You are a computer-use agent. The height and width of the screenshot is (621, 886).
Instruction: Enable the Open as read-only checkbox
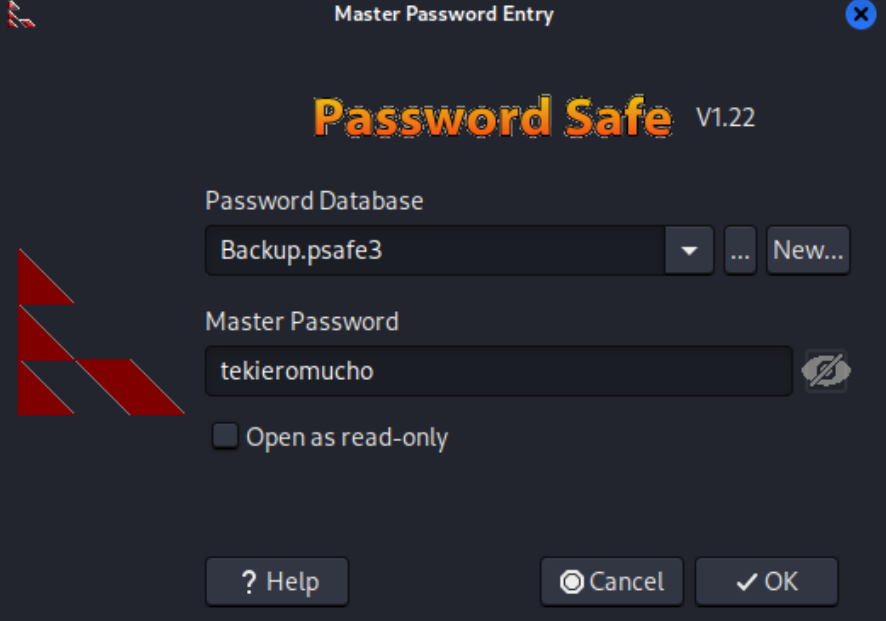[x=226, y=437]
